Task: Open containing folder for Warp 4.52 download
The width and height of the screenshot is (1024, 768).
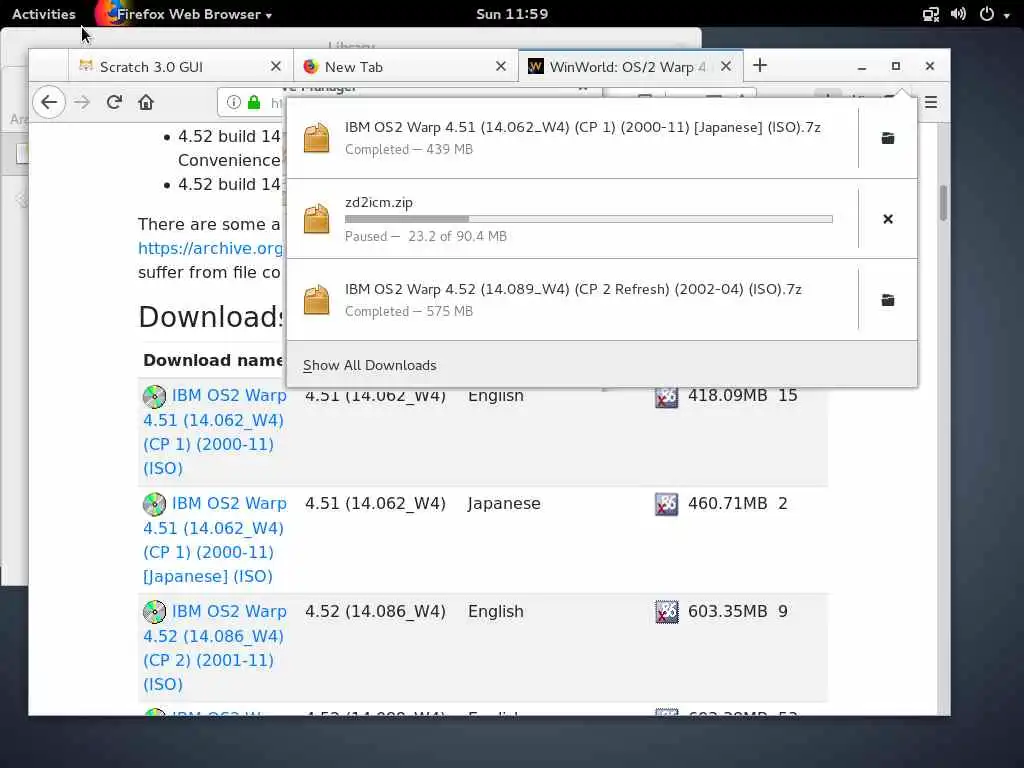Action: click(x=888, y=300)
